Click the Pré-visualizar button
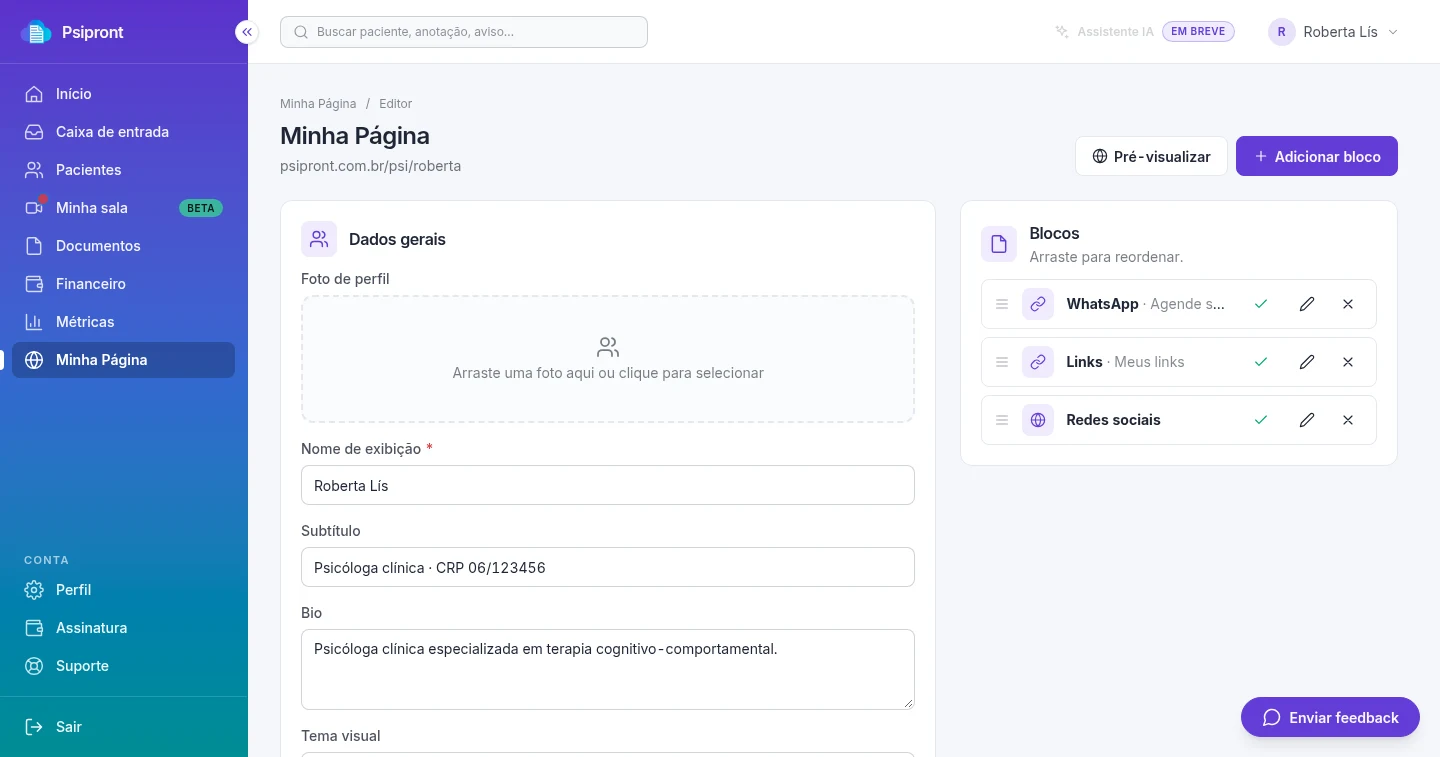 [1151, 156]
